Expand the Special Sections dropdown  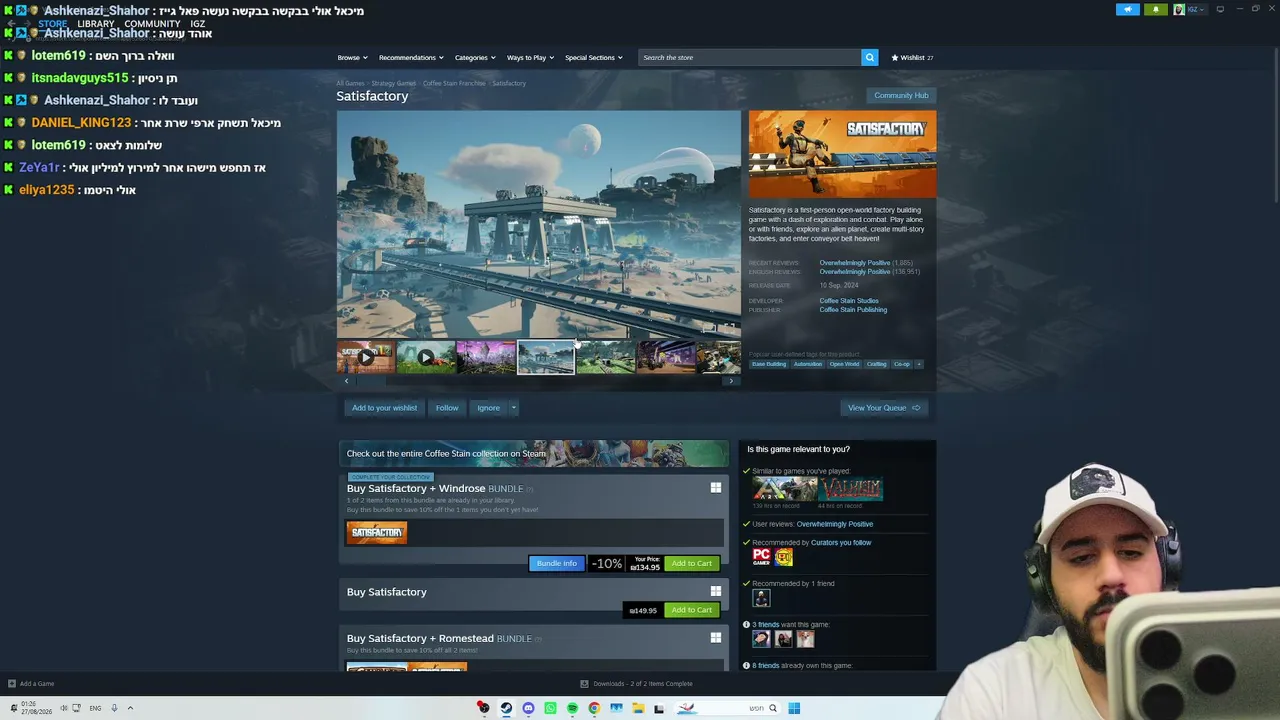[594, 57]
